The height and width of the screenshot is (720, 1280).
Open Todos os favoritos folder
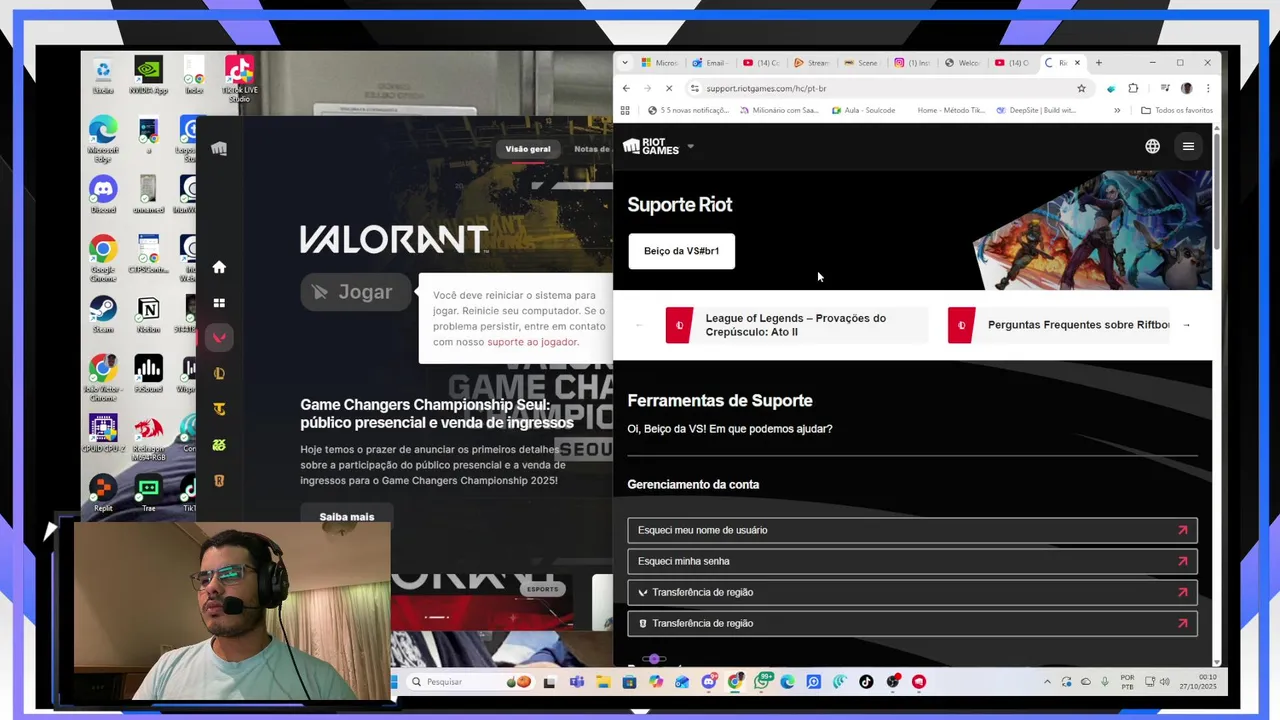click(1177, 110)
